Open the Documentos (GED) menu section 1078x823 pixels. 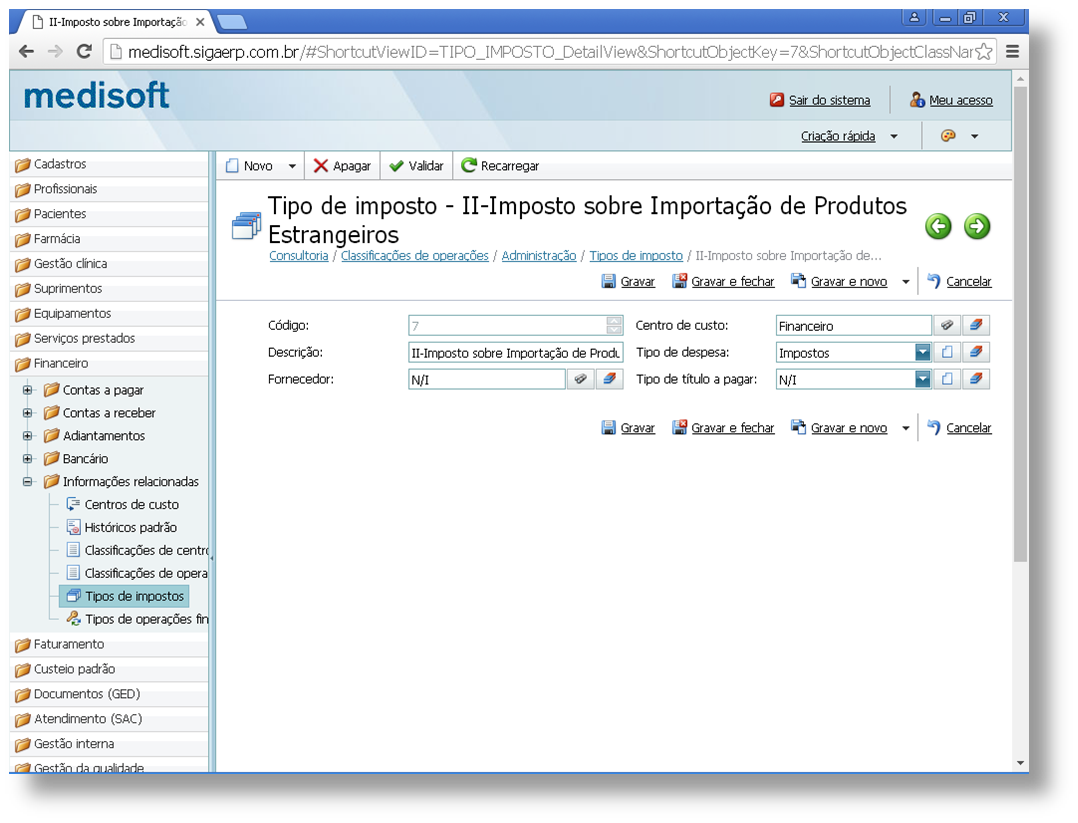click(x=110, y=694)
